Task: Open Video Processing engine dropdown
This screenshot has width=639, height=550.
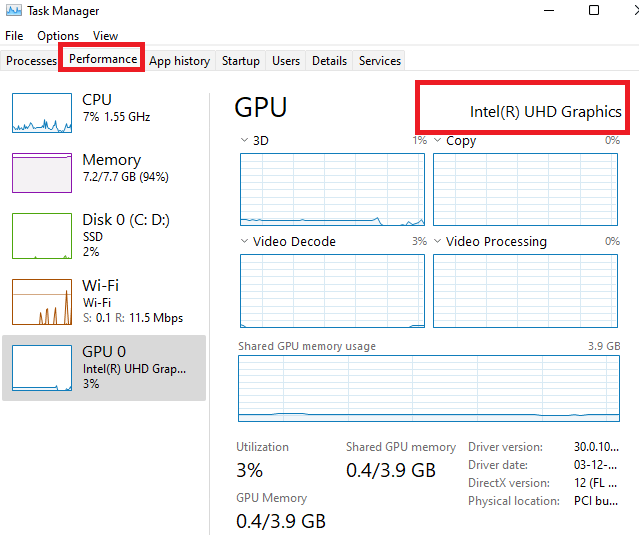Action: [438, 242]
